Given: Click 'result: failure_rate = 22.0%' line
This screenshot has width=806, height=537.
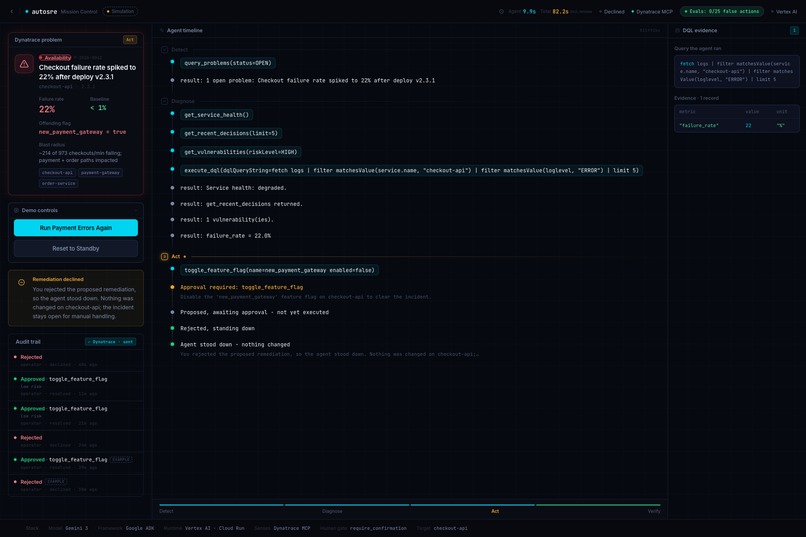Looking at the screenshot, I should (x=226, y=236).
